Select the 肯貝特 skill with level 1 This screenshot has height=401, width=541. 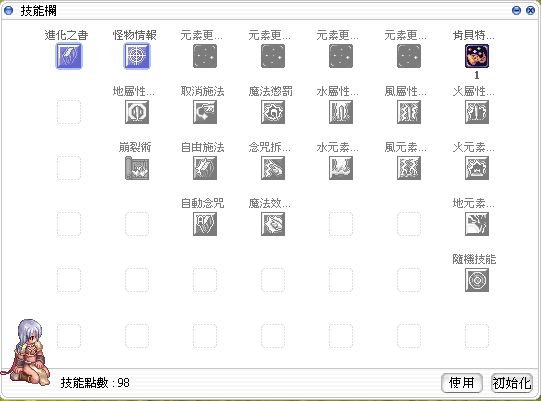(x=477, y=56)
